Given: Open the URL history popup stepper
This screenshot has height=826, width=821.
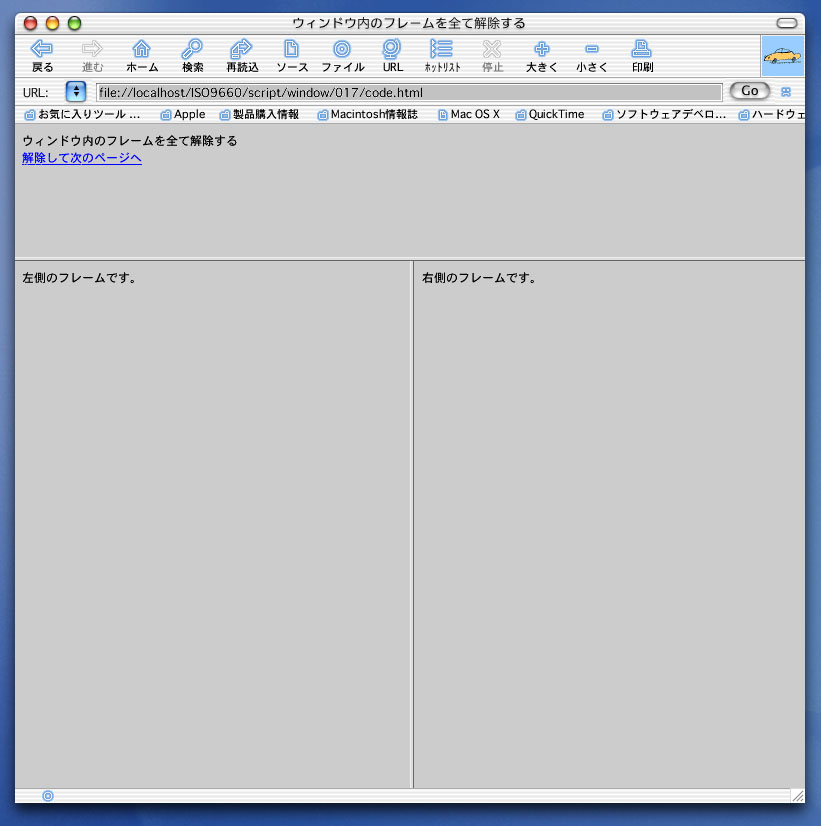Looking at the screenshot, I should 76,92.
